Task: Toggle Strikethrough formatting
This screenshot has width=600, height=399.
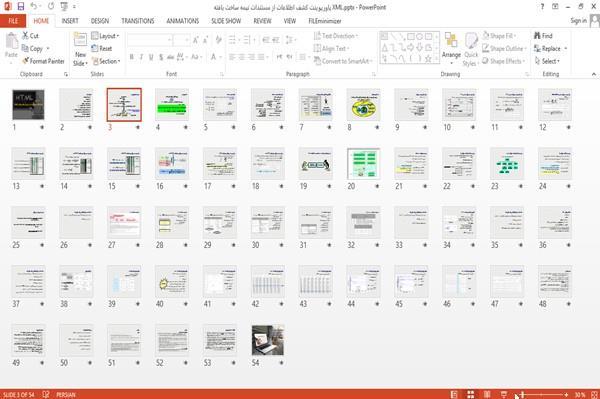Action: [170, 57]
